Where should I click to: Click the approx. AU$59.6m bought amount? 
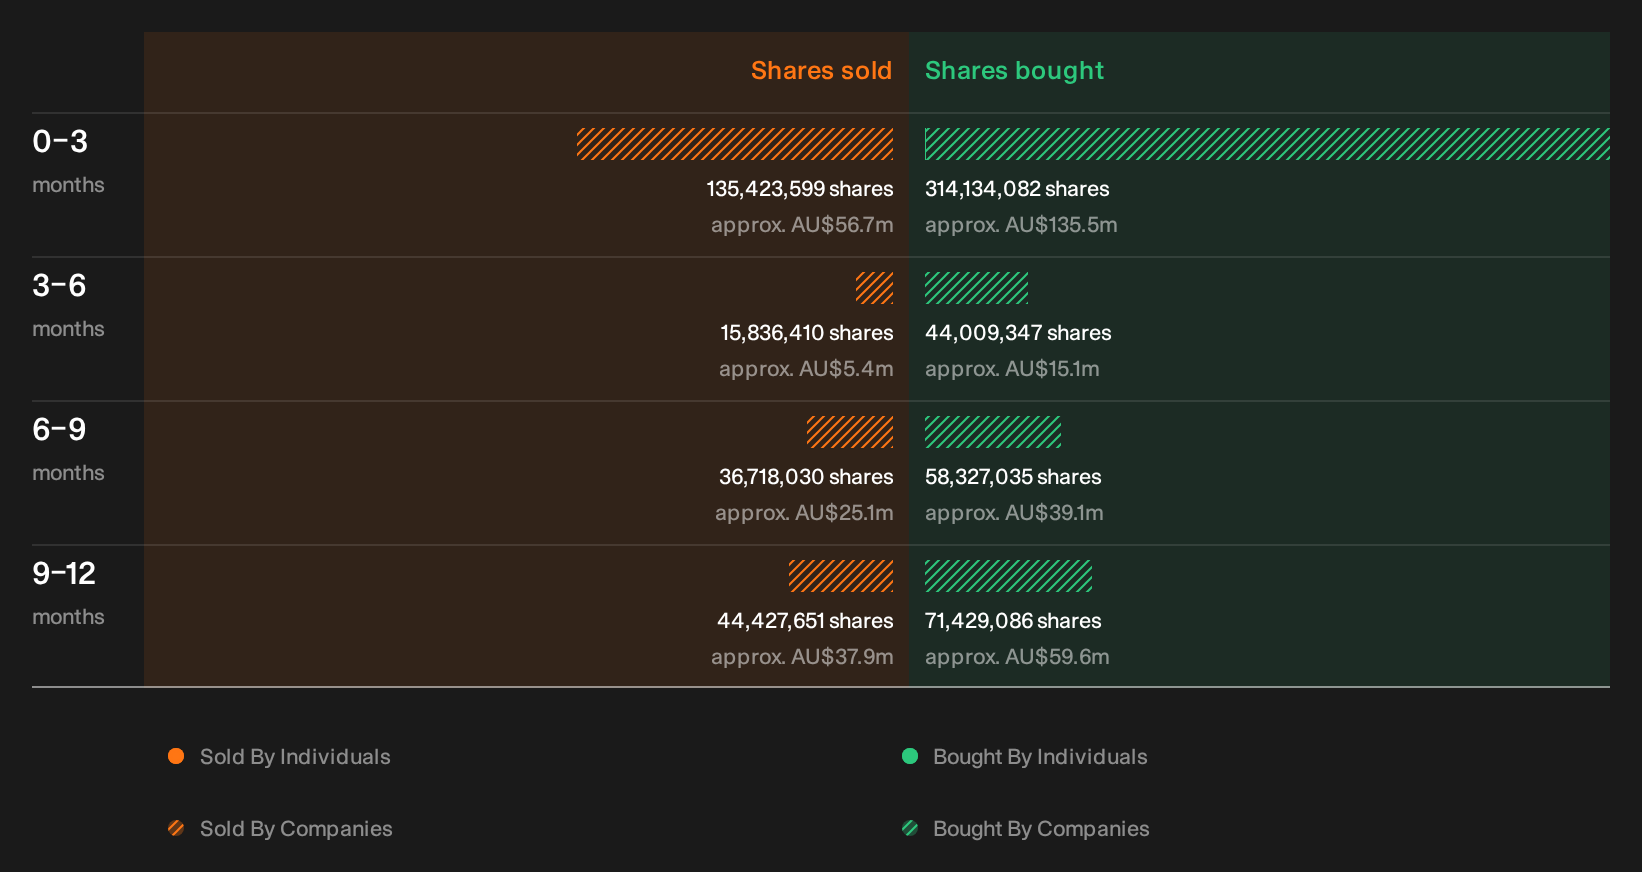pyautogui.click(x=1017, y=657)
